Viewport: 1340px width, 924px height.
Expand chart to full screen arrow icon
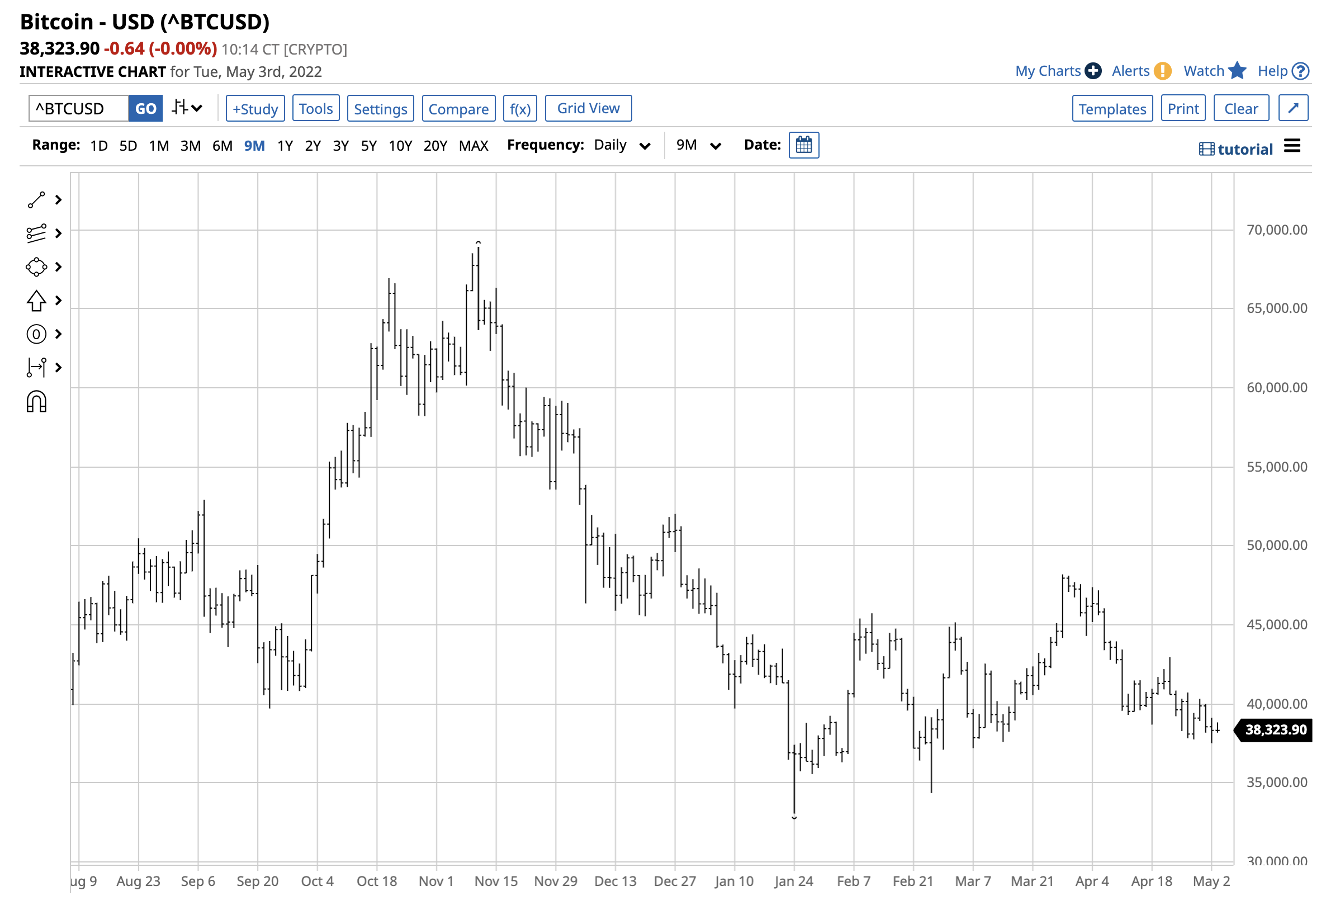pyautogui.click(x=1293, y=108)
